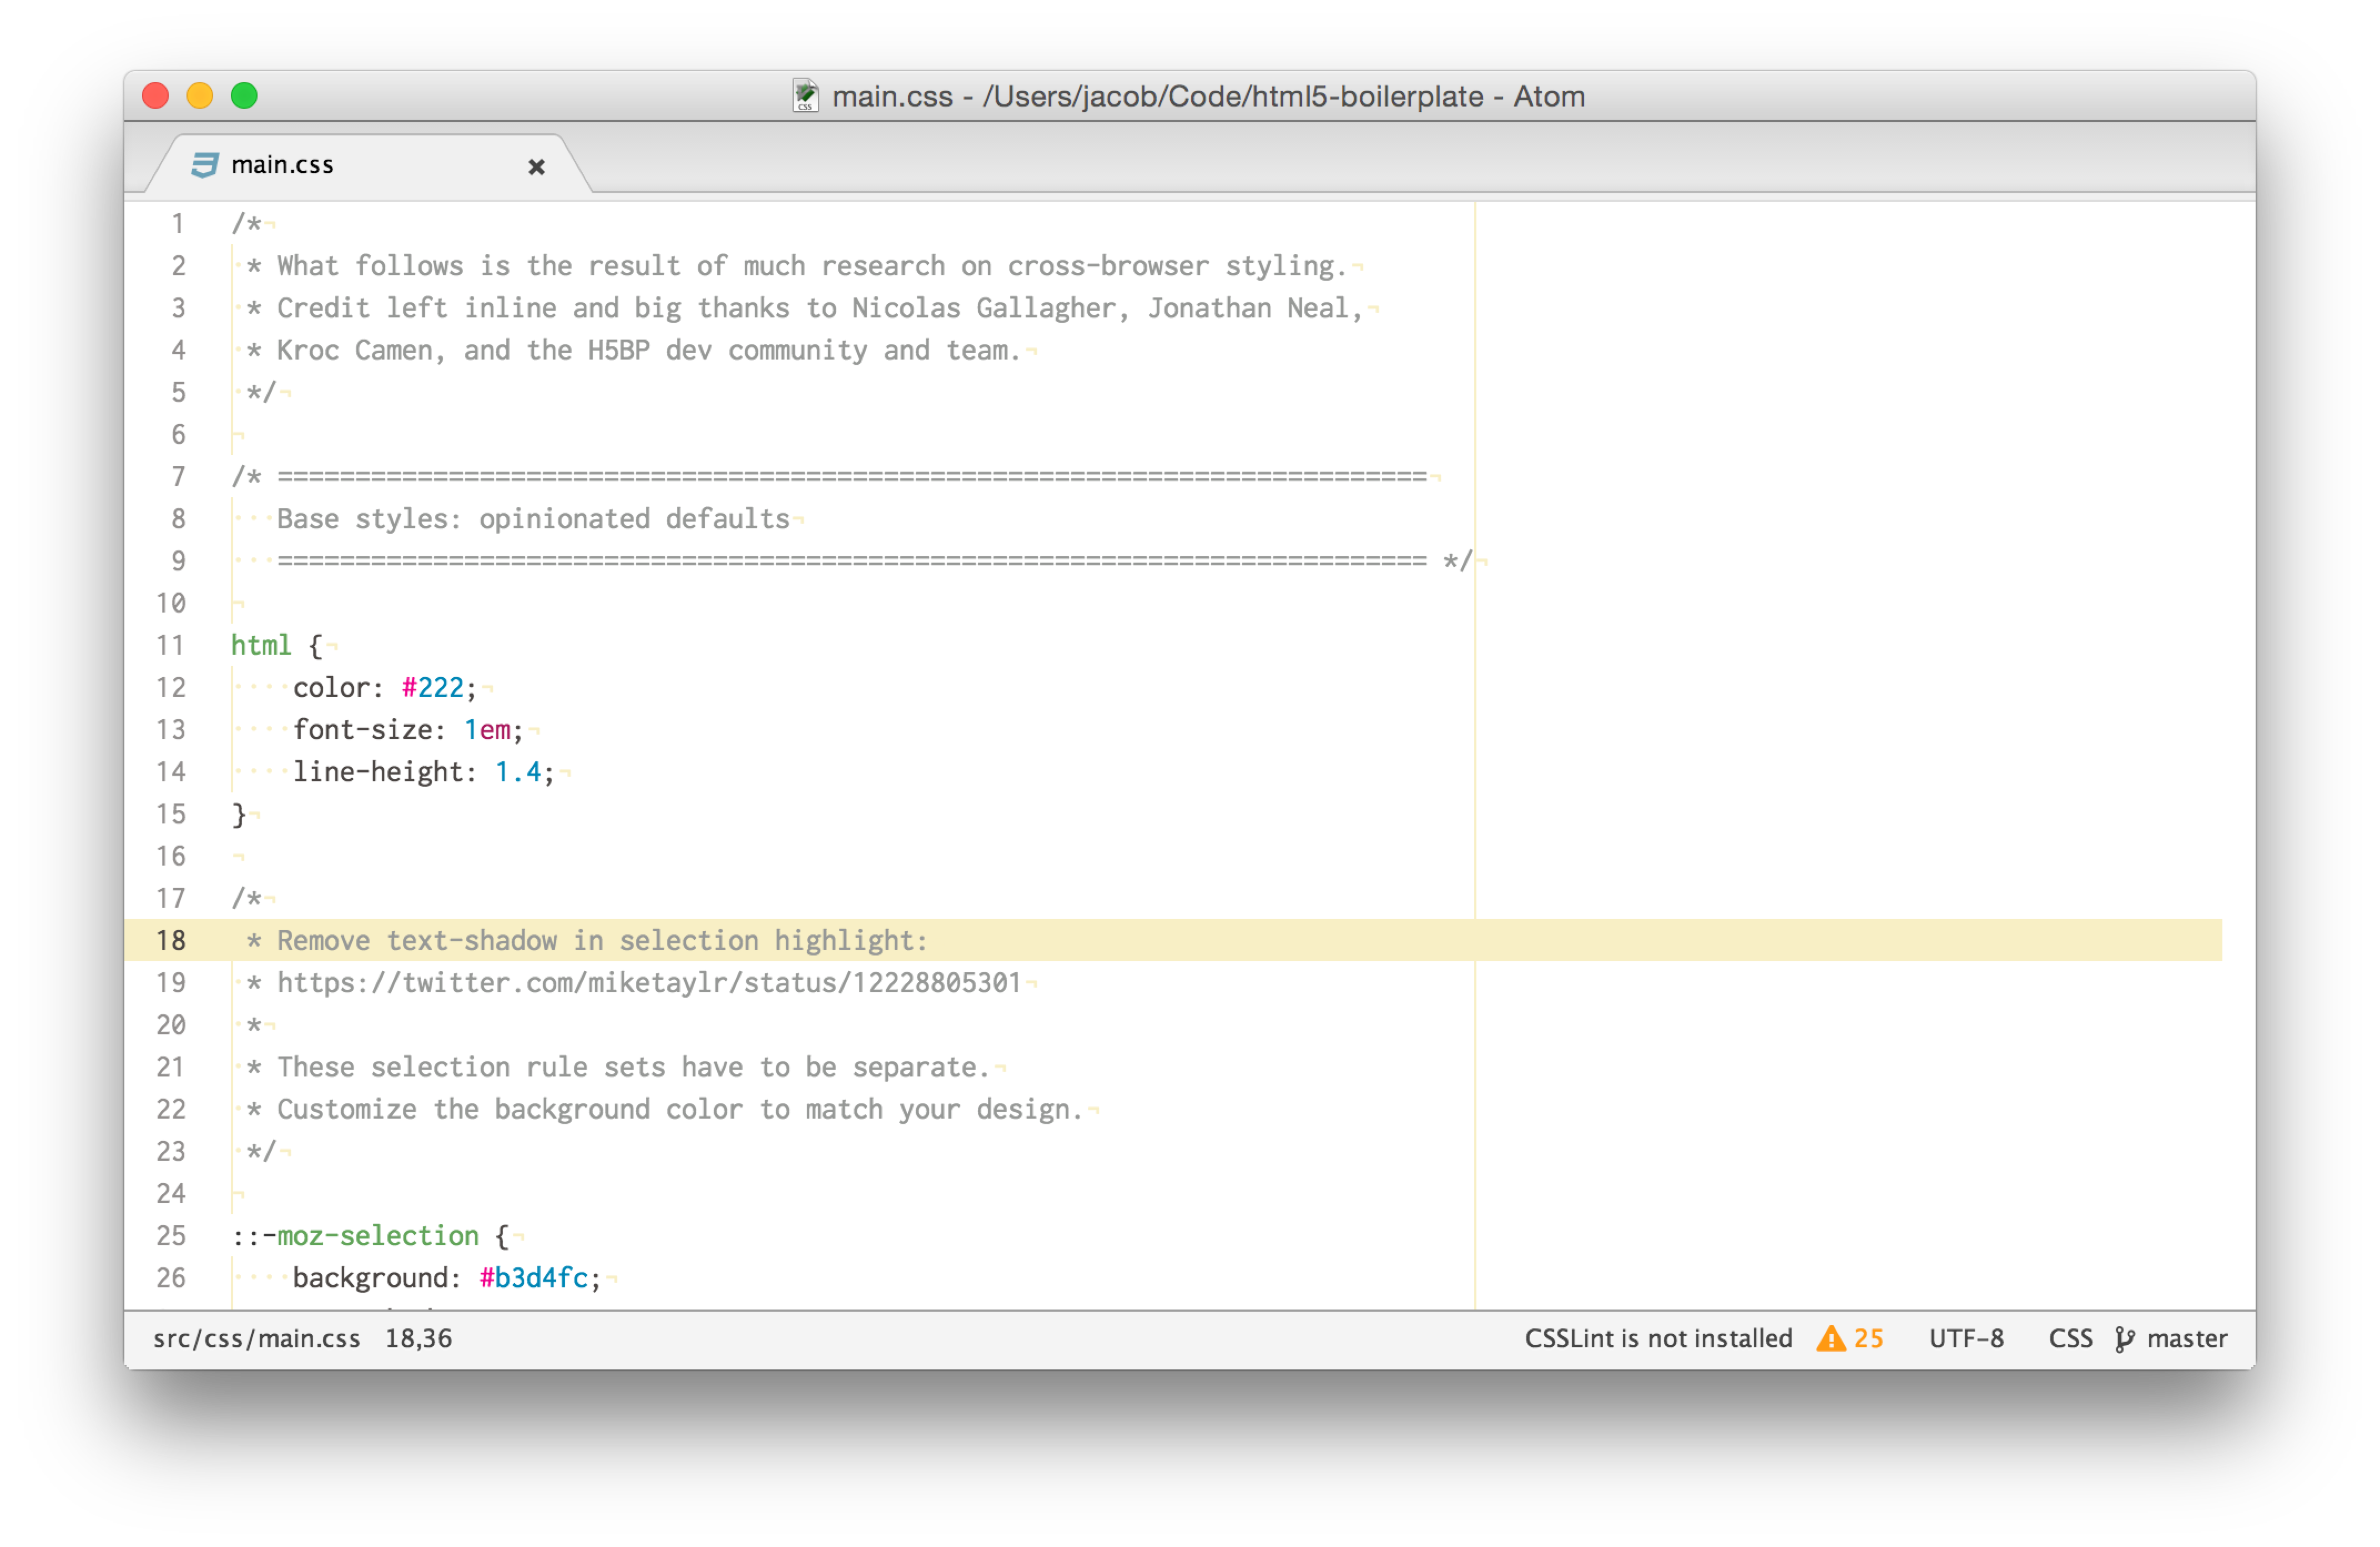Close the main.css tab
Viewport: 2380px width, 1547px height.
(536, 167)
